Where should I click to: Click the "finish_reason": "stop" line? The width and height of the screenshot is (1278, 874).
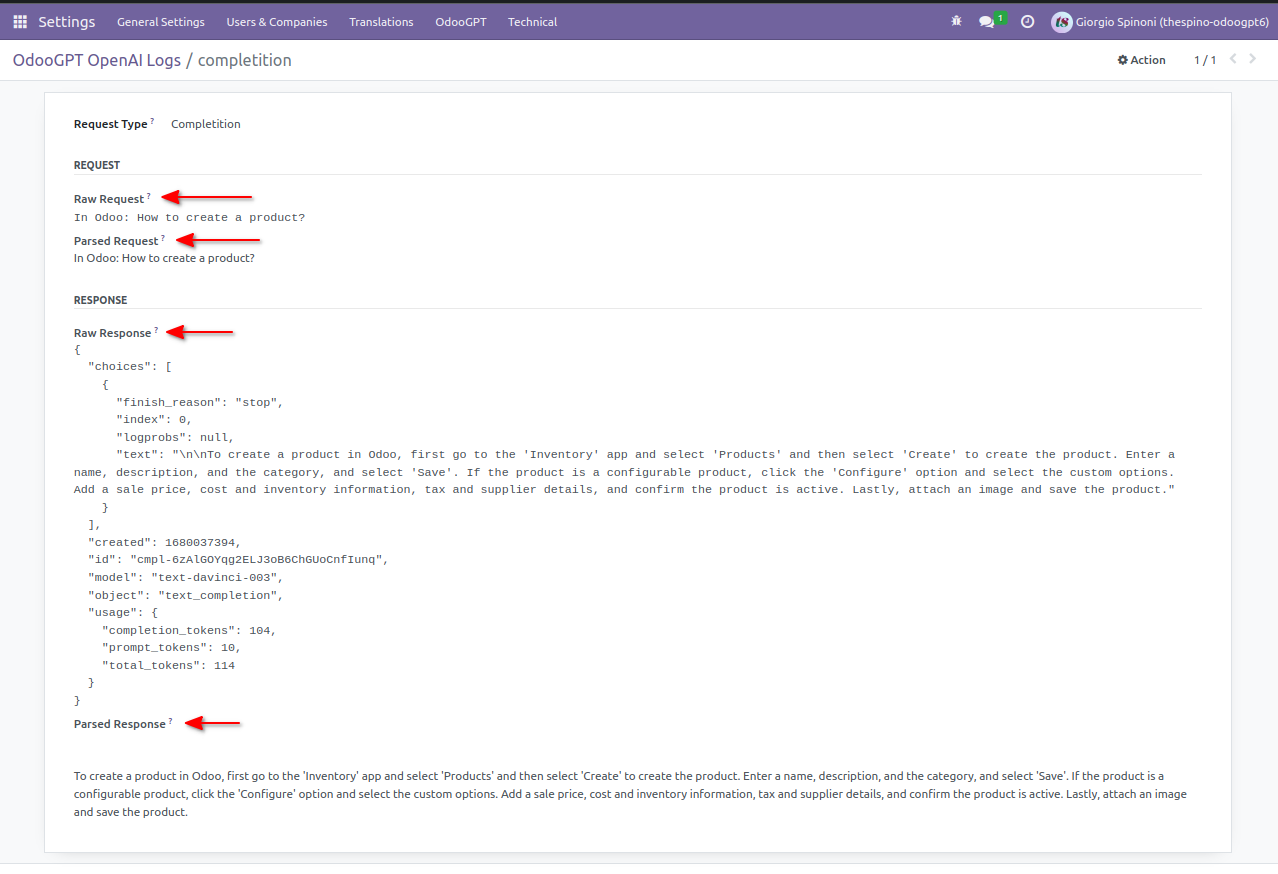tap(200, 402)
